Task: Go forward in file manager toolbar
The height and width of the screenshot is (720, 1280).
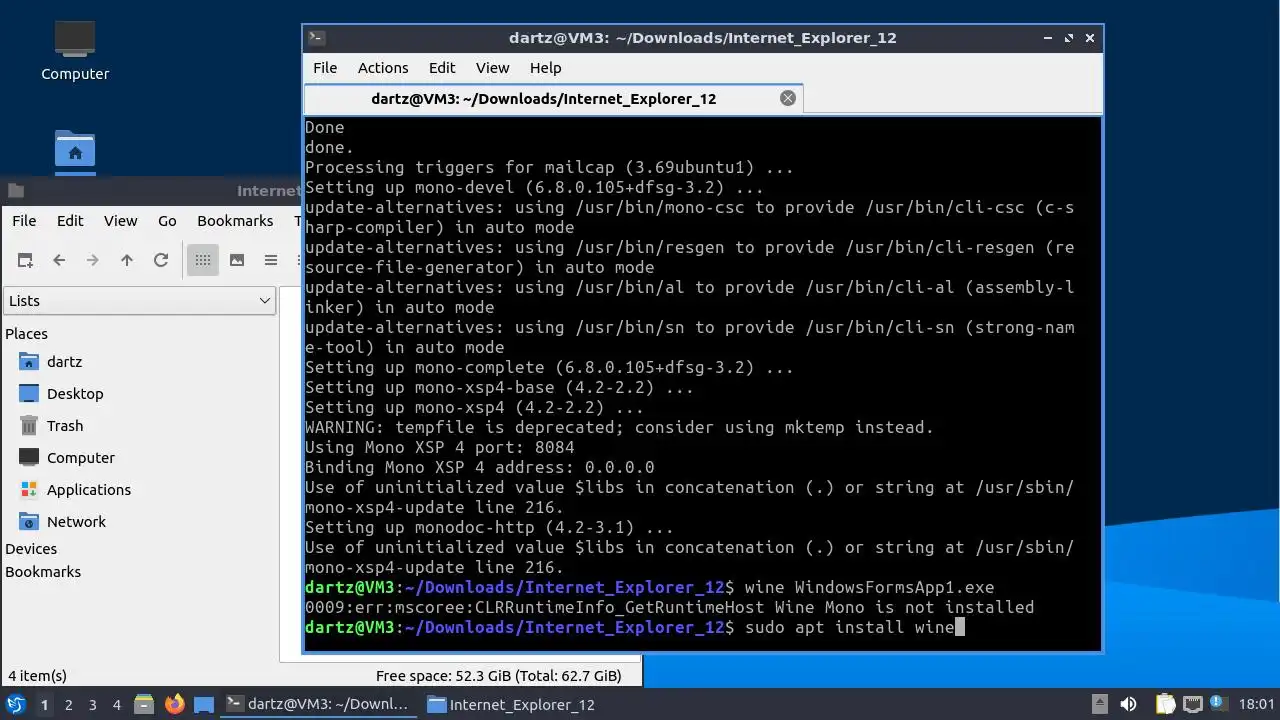Action: (93, 260)
